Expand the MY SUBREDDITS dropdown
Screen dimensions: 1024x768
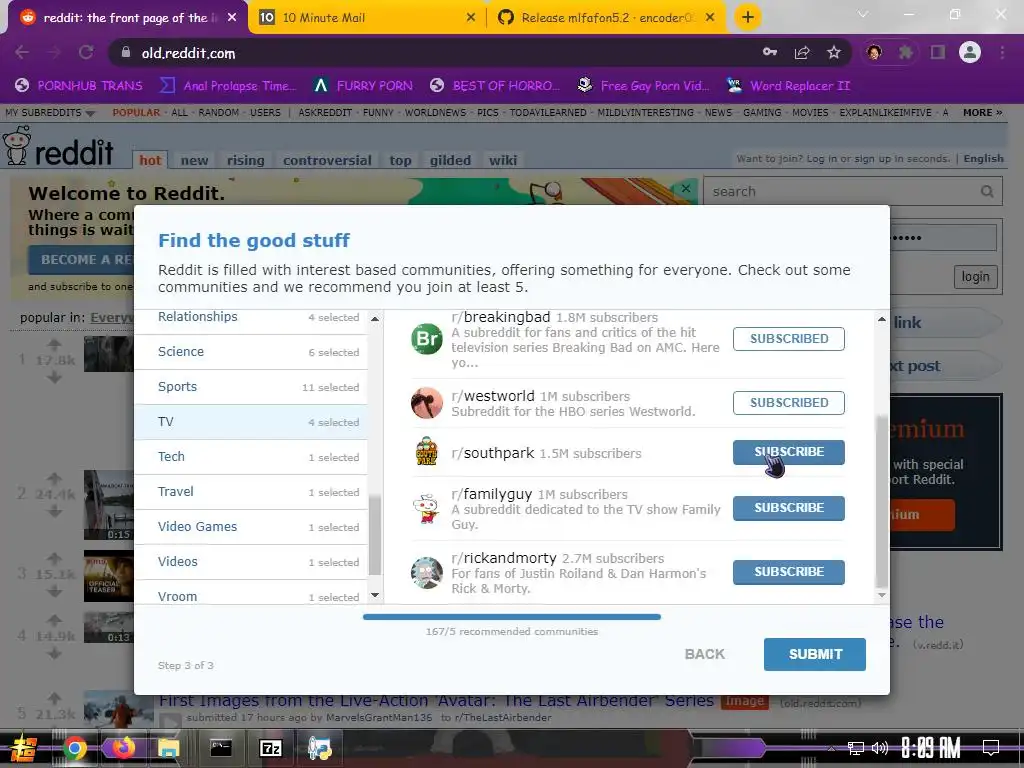click(50, 112)
